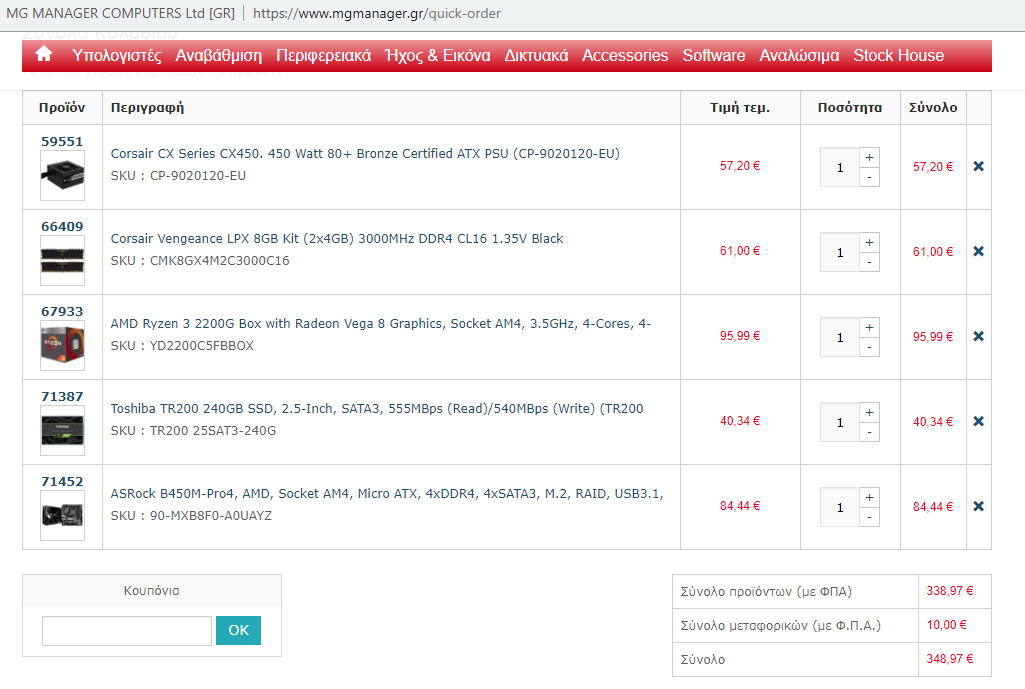Viewport: 1025px width, 689px height.
Task: Open Corsair Vengeance LPX 8GB Kit link
Action: coord(337,239)
